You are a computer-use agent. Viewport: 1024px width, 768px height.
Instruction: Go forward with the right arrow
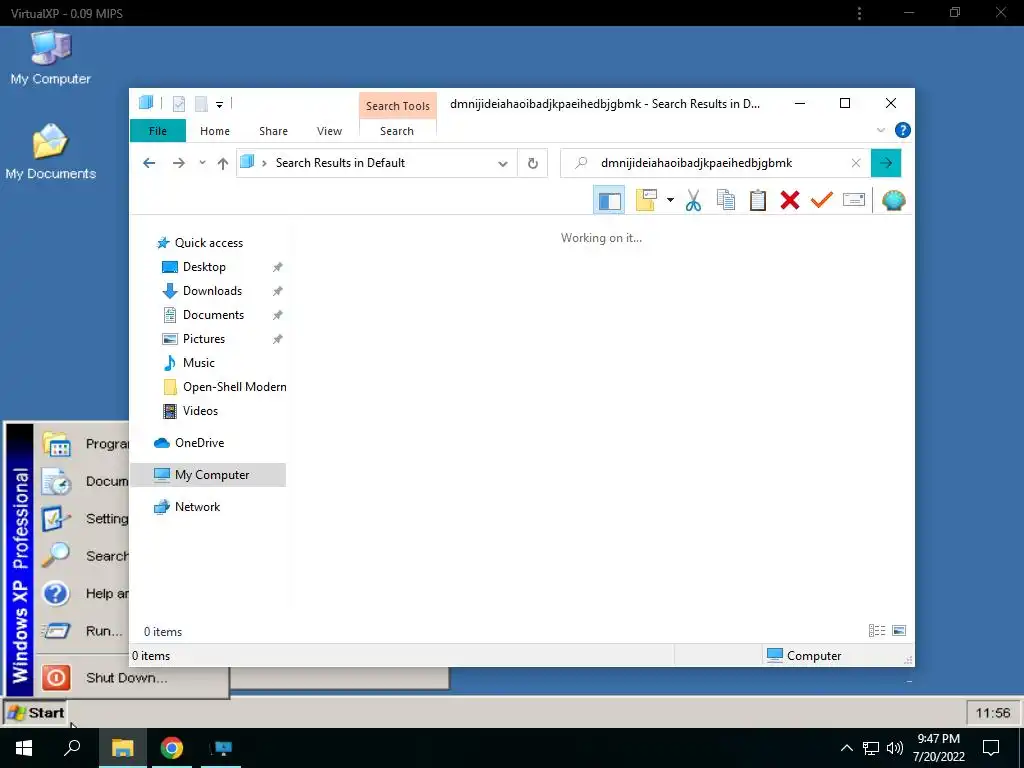coord(178,163)
